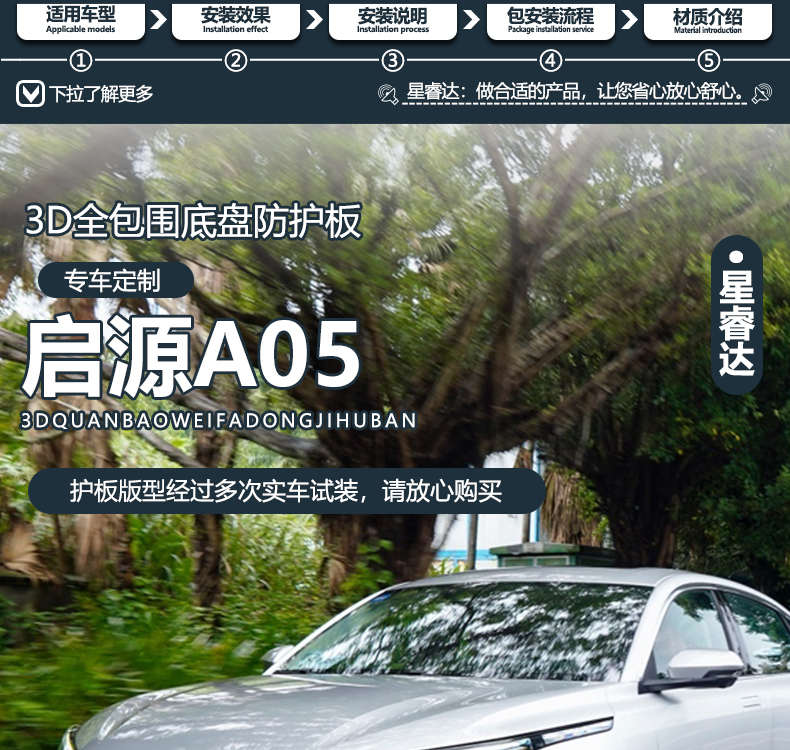The width and height of the screenshot is (790, 750).
Task: Click the 专车定制 pill label
Action: (116, 280)
